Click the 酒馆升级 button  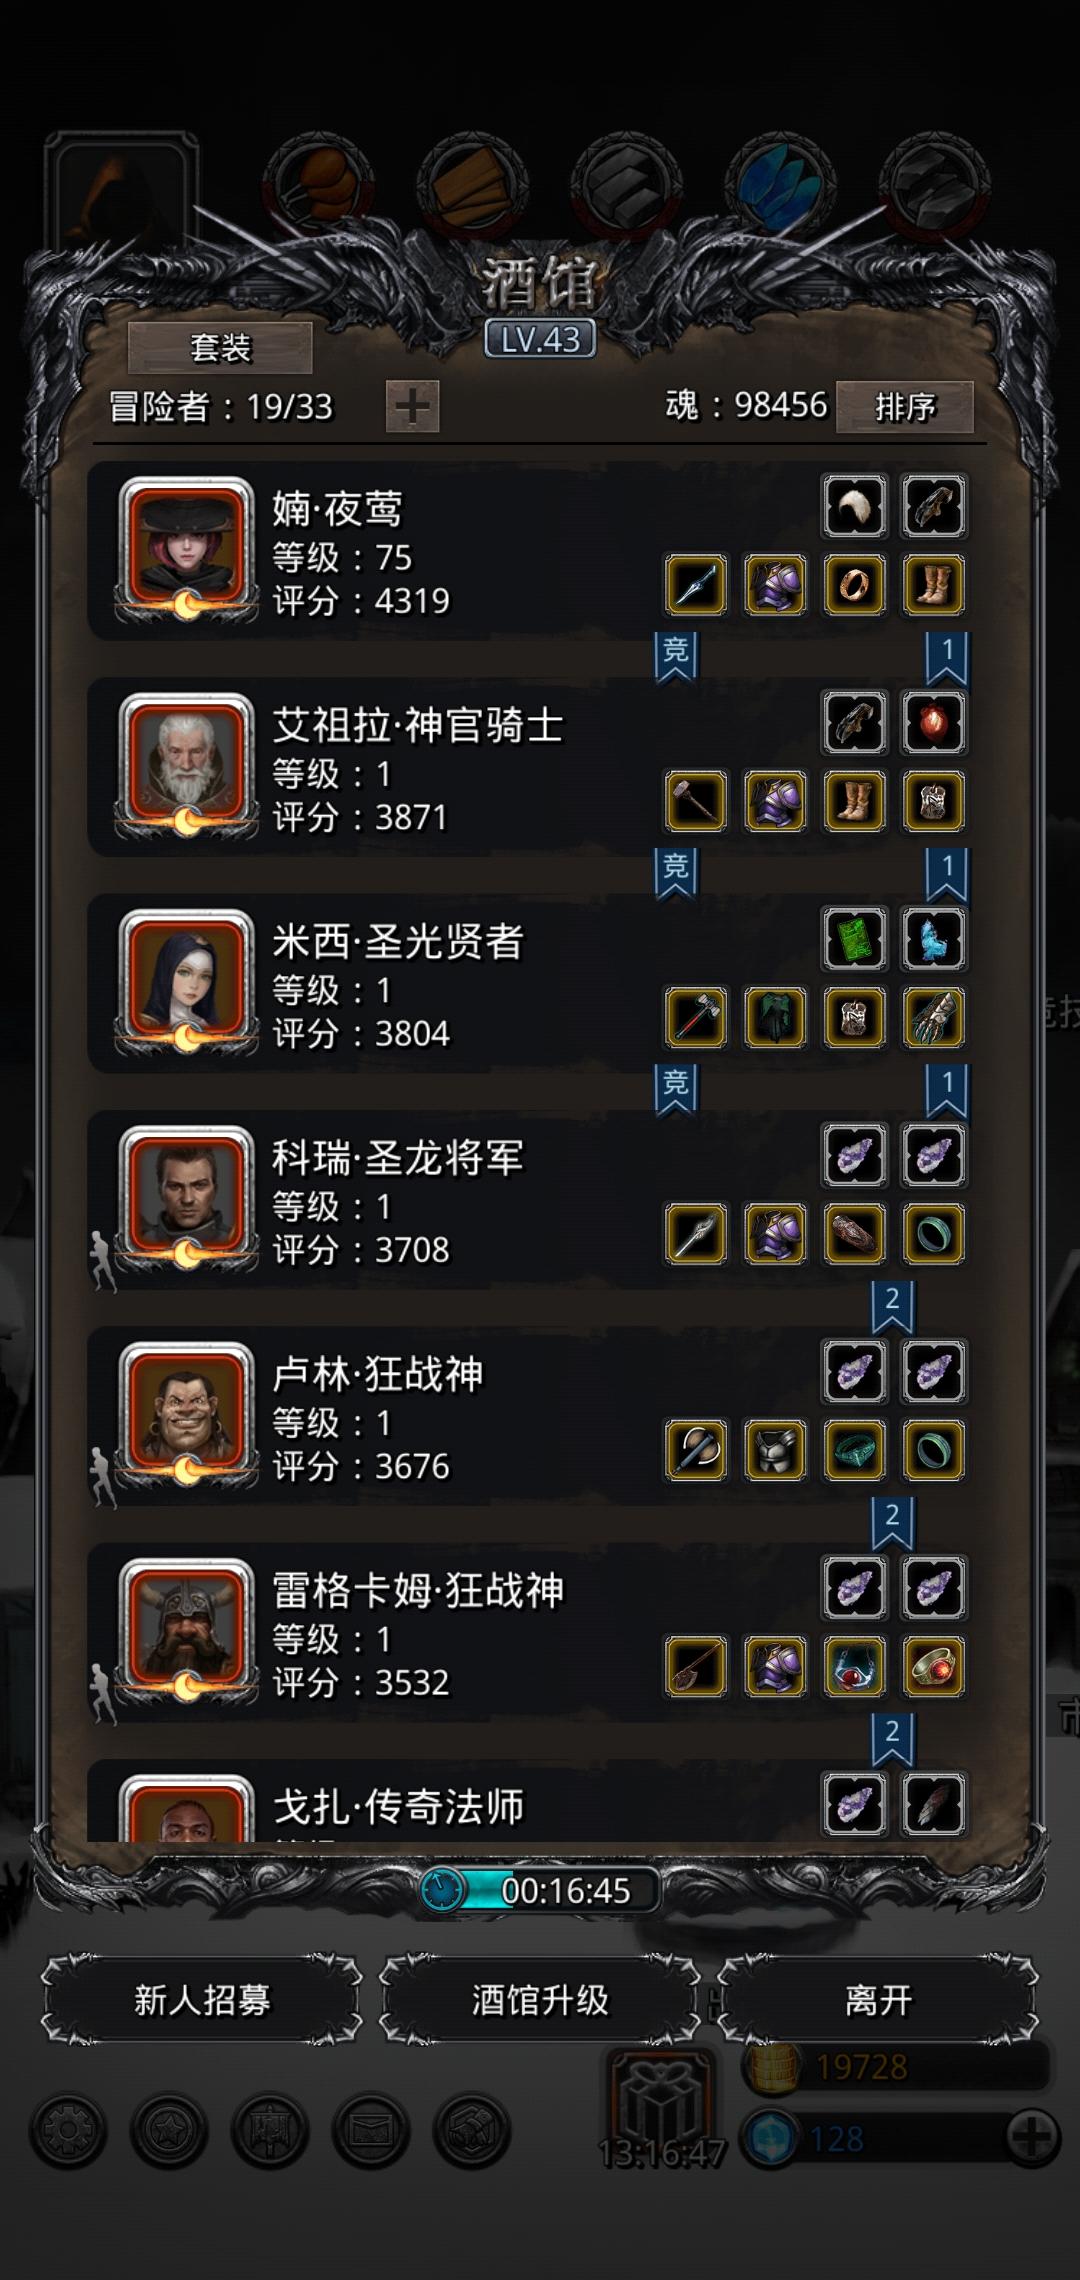pyautogui.click(x=540, y=2000)
